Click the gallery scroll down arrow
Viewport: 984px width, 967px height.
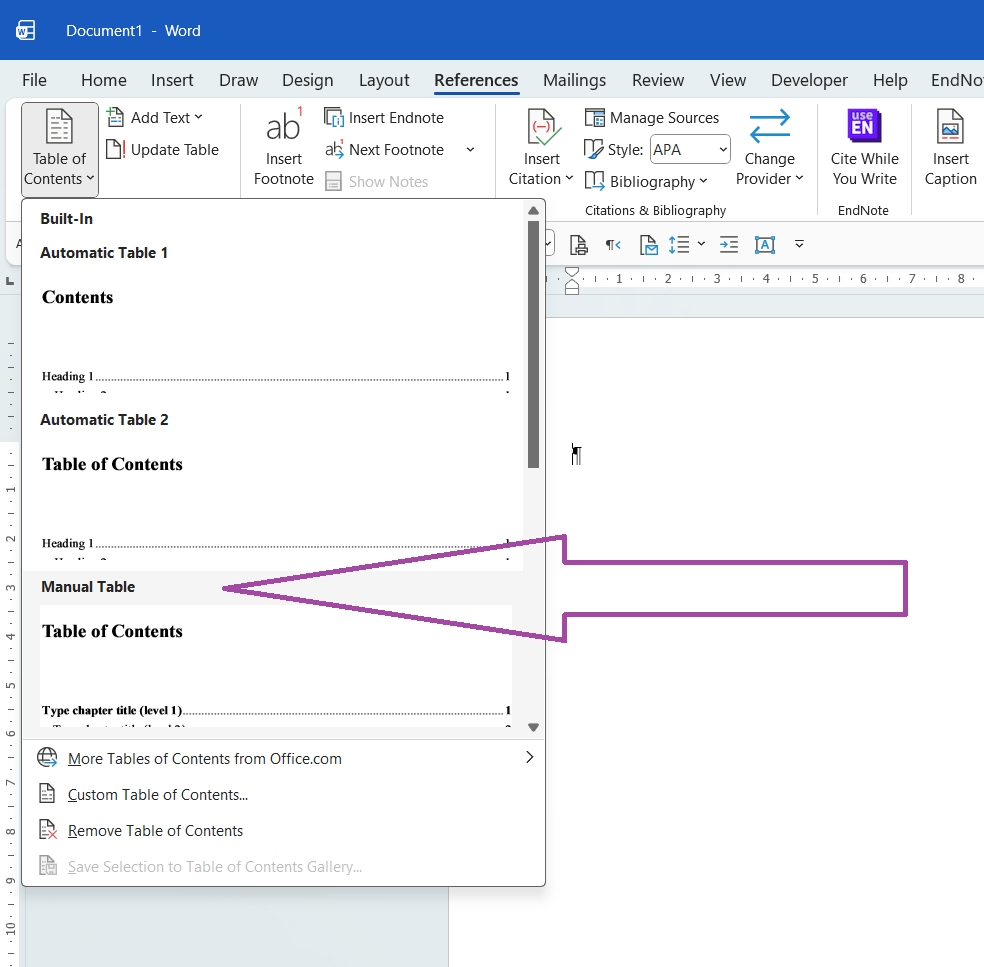533,727
